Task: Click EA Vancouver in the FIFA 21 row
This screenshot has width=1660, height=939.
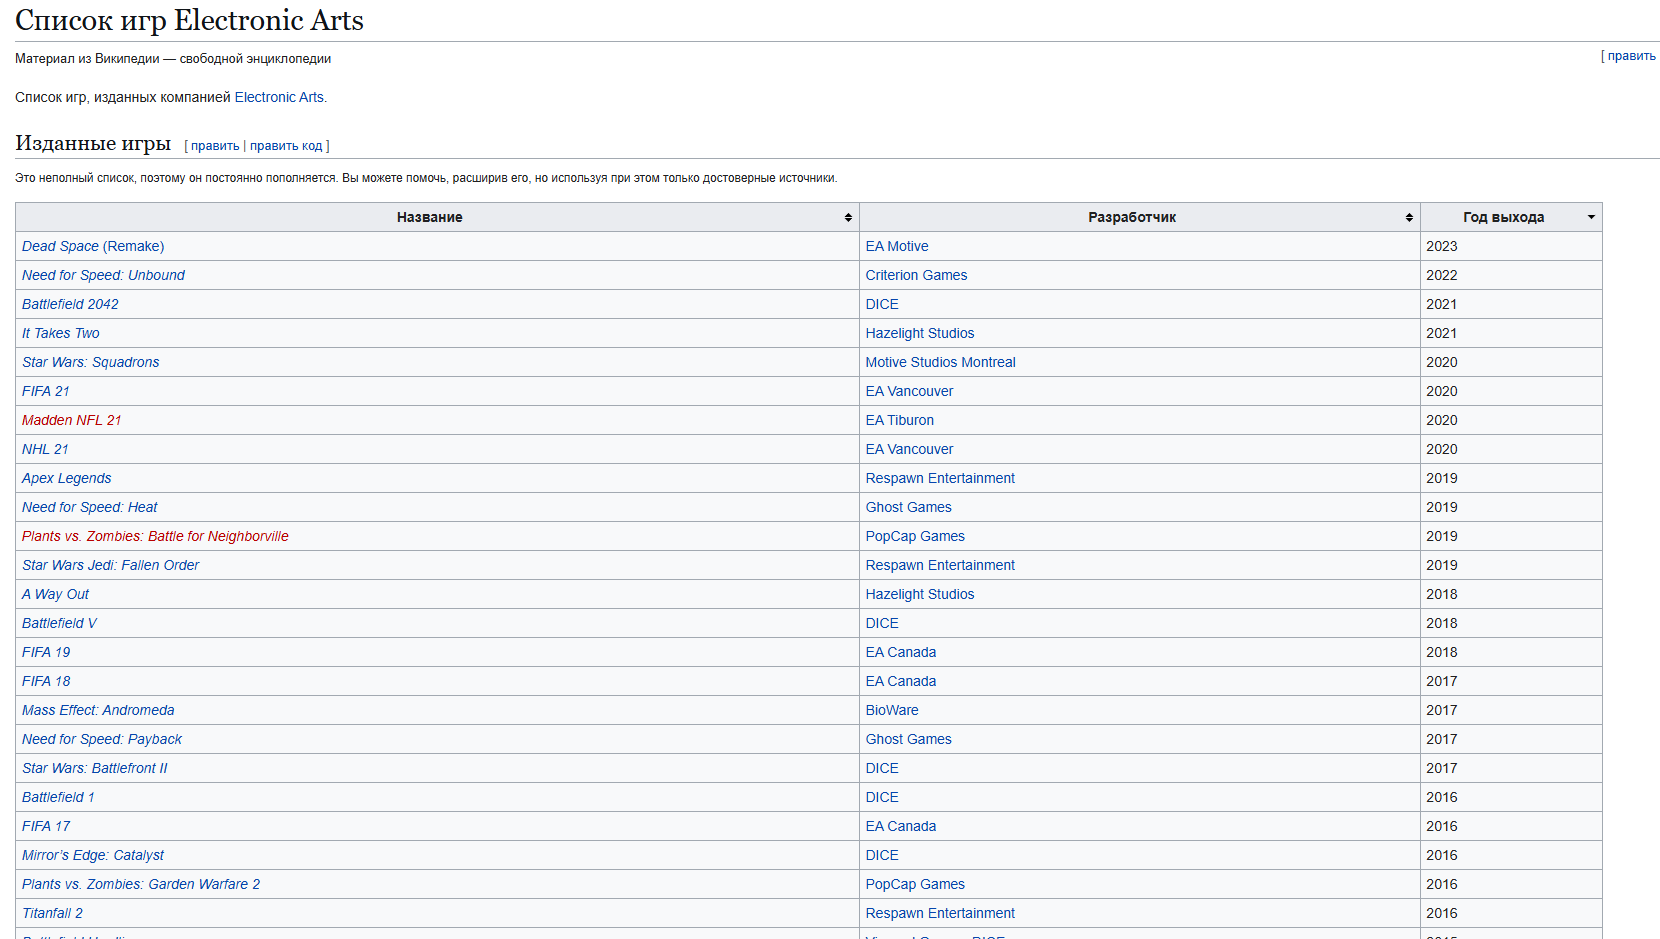Action: point(910,391)
